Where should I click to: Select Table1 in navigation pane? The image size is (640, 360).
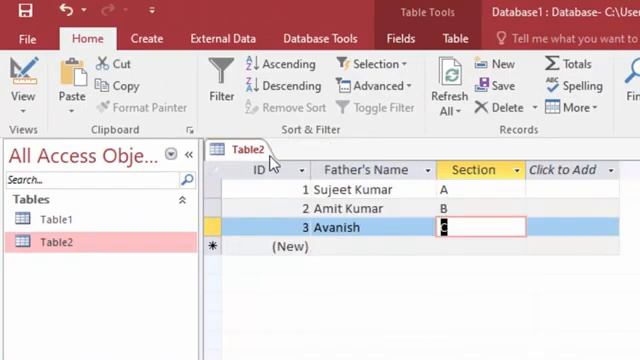click(x=100, y=220)
